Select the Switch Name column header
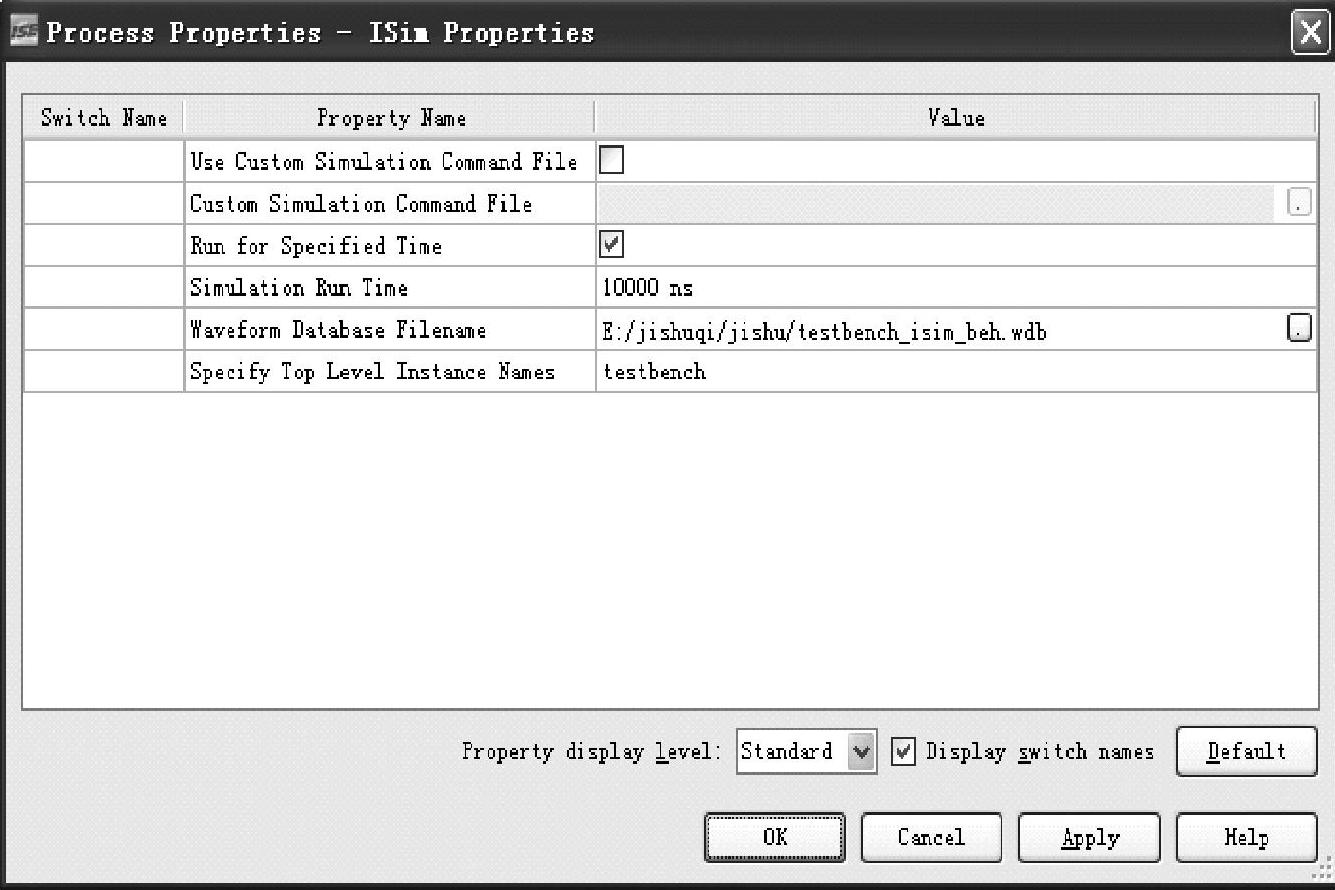Image resolution: width=1335 pixels, height=890 pixels. point(104,118)
